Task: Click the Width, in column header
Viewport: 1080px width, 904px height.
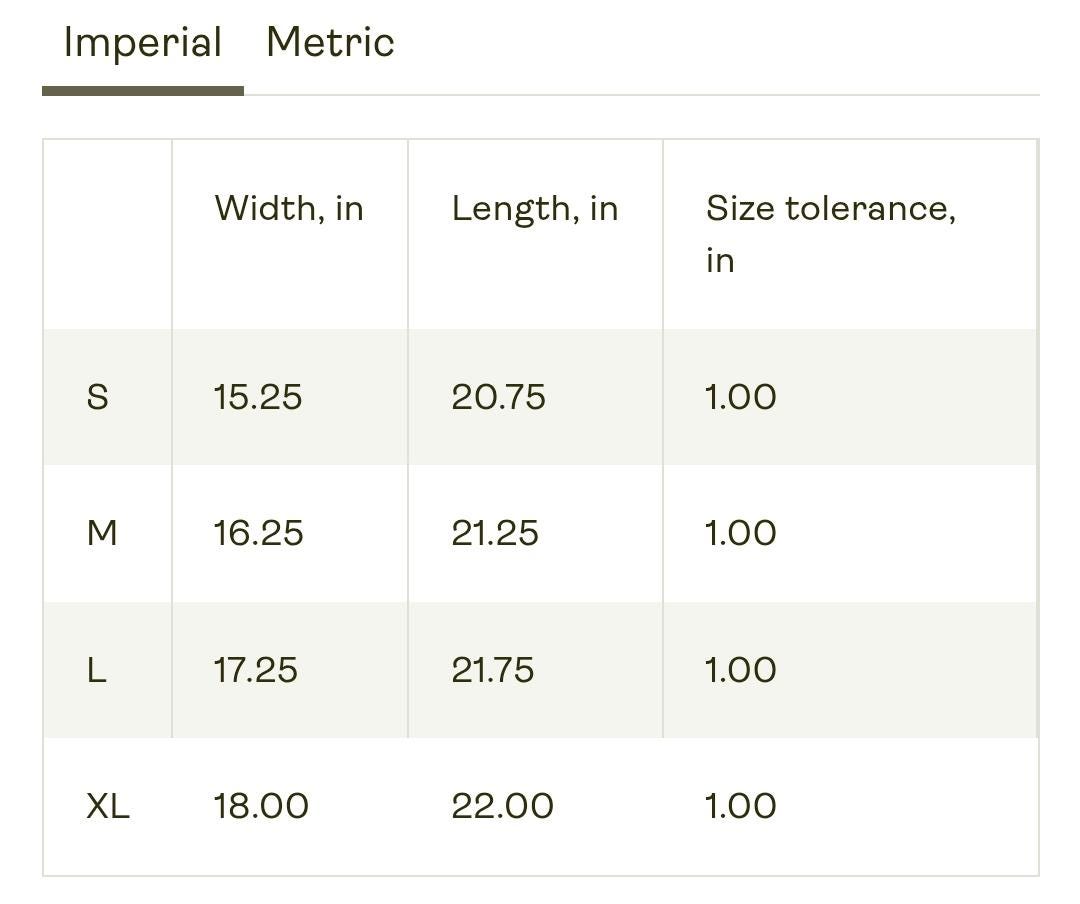Action: coord(289,208)
